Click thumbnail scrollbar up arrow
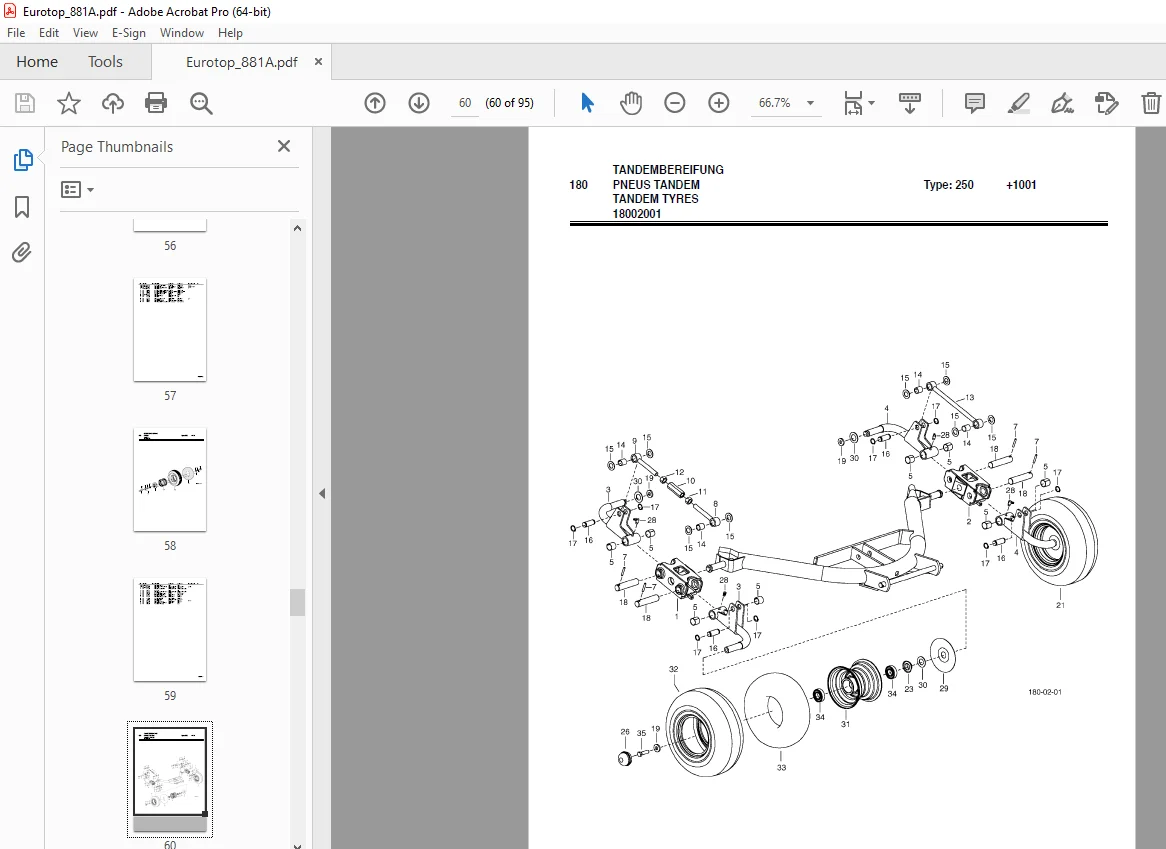The image size is (1166, 849). [x=297, y=228]
